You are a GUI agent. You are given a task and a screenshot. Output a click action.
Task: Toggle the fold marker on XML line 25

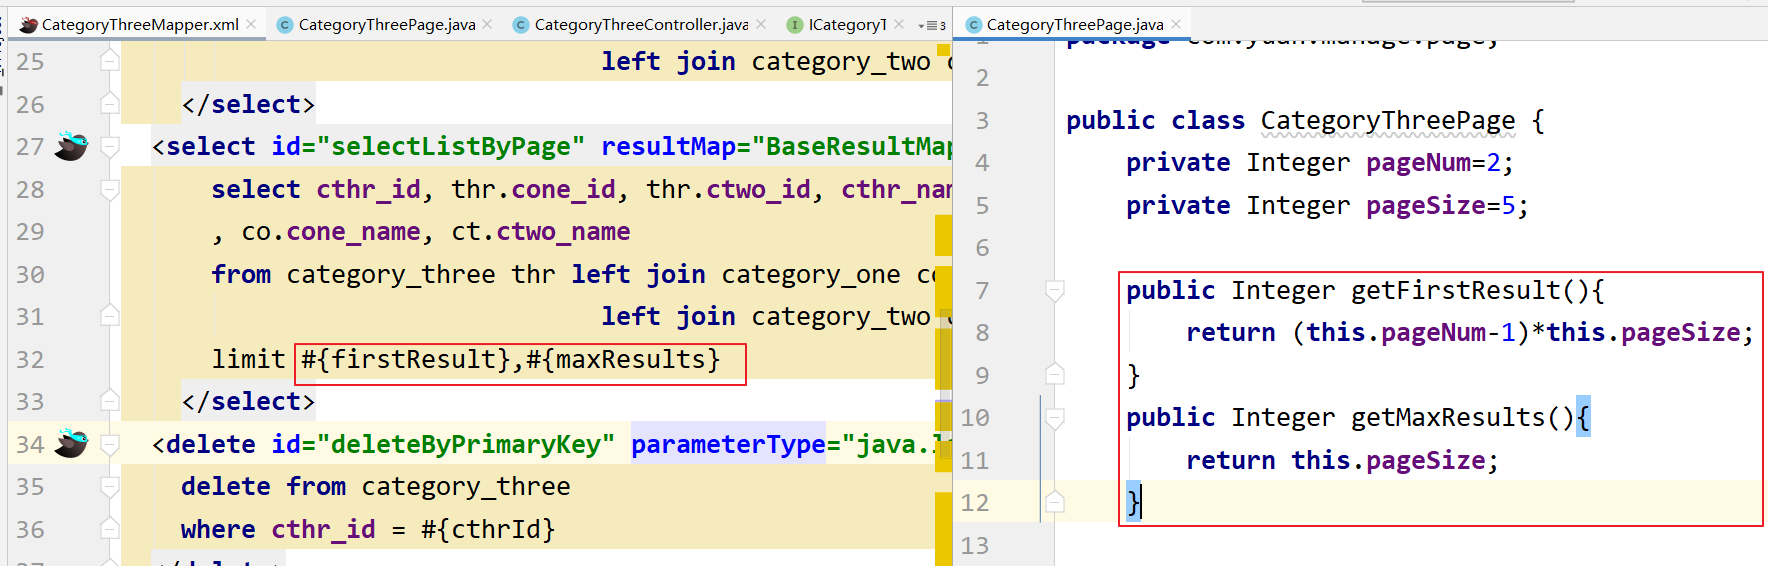pyautogui.click(x=110, y=61)
